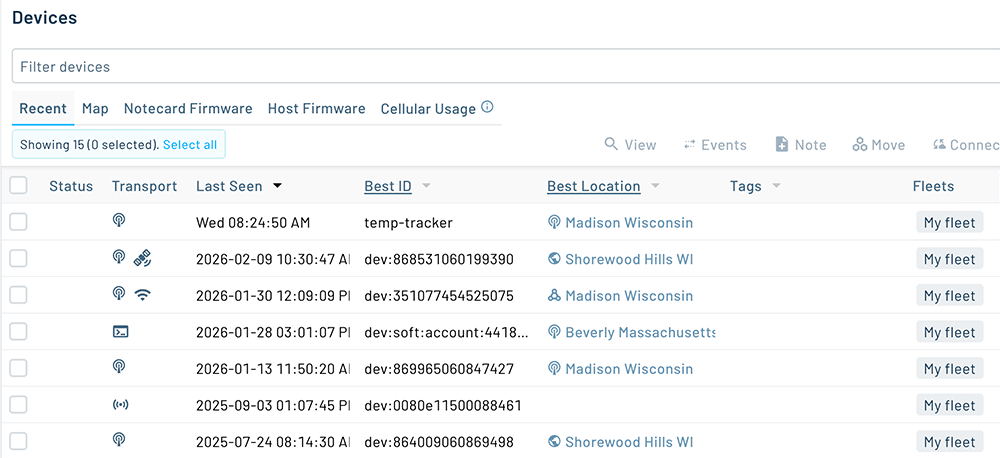1000x458 pixels.
Task: Check the dev:869965060847427 row checkbox
Action: 18,368
